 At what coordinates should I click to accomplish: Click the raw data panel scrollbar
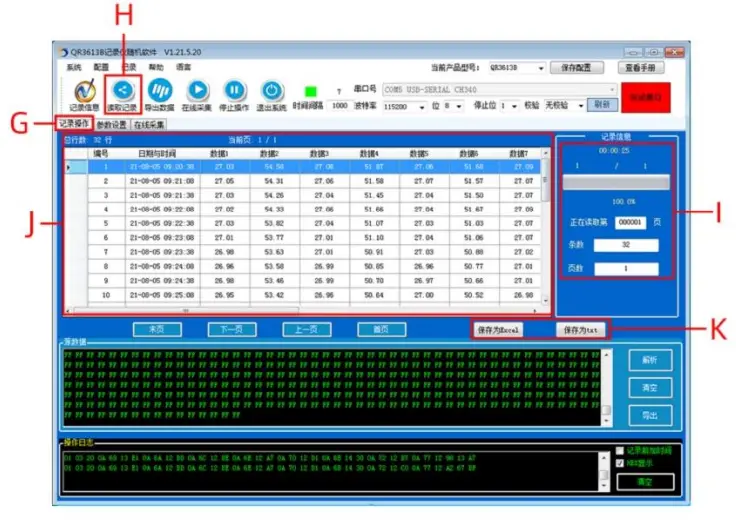[x=606, y=388]
